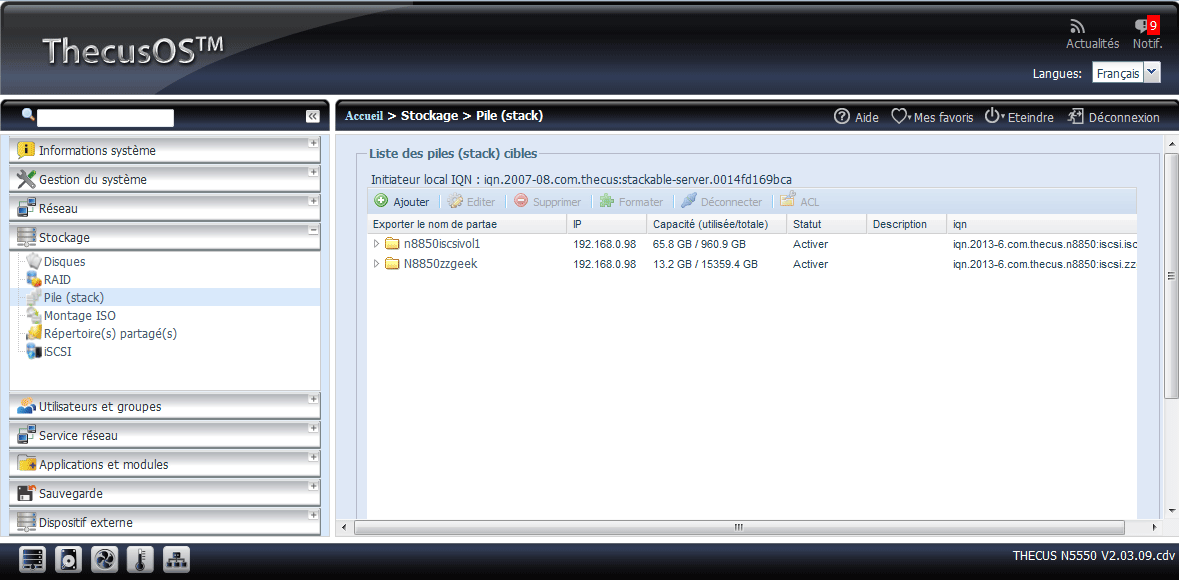
Task: Click the Activer status of n8850iscsivol1
Action: click(811, 244)
